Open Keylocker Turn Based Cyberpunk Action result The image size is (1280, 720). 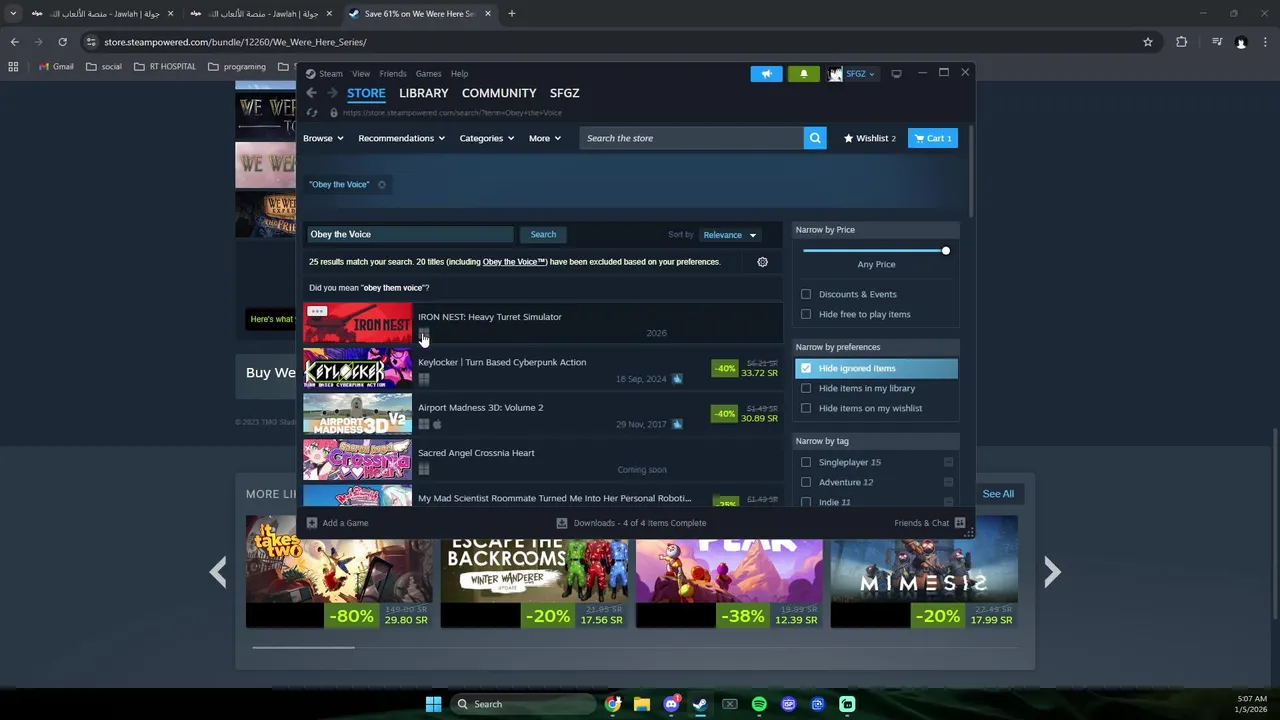543,369
